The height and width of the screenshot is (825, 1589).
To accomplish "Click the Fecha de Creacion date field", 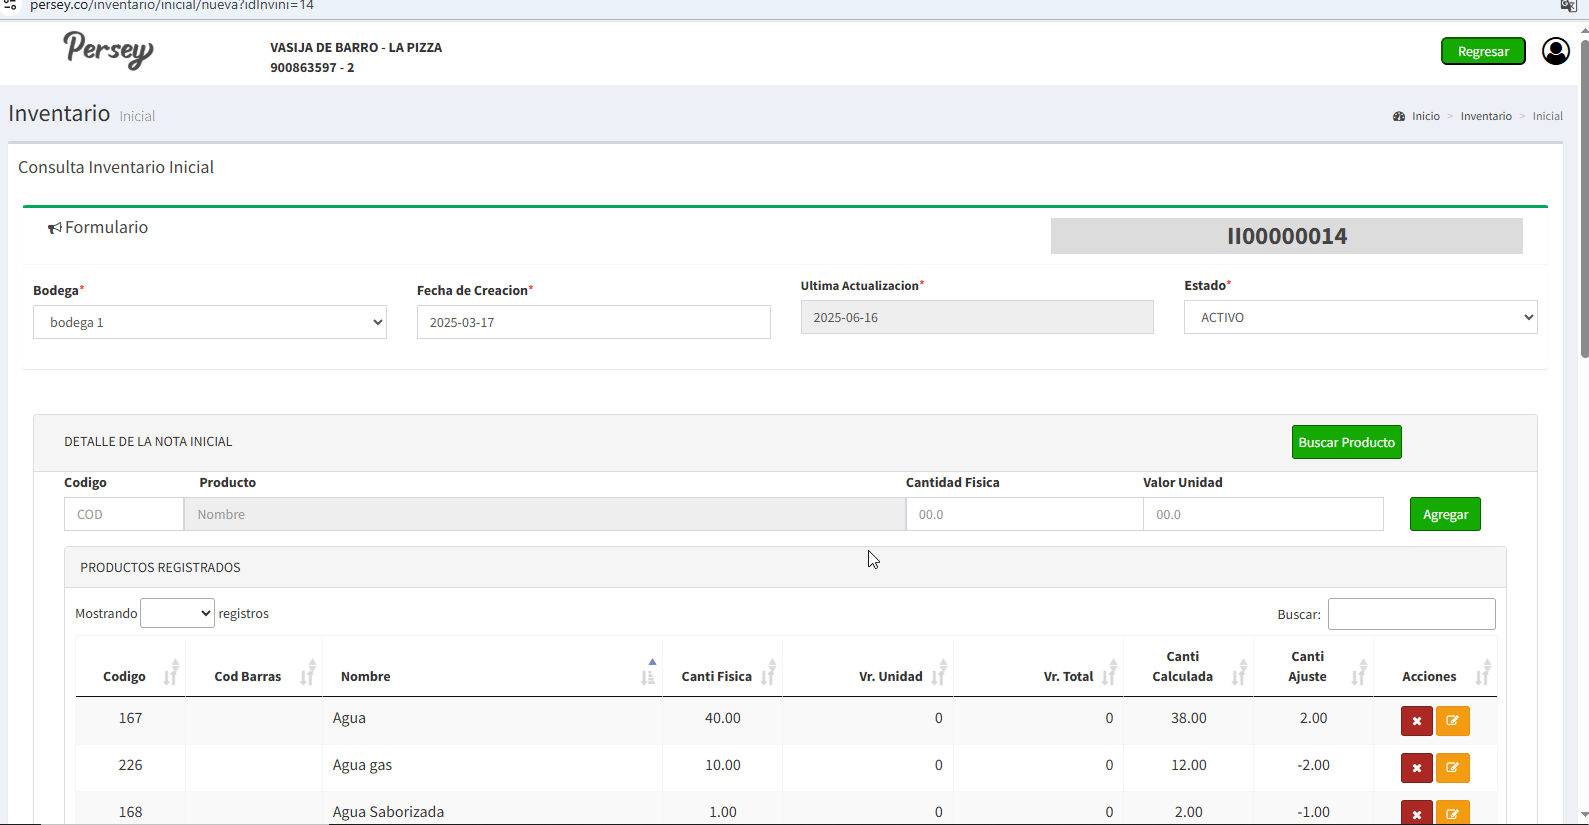I will tap(593, 322).
